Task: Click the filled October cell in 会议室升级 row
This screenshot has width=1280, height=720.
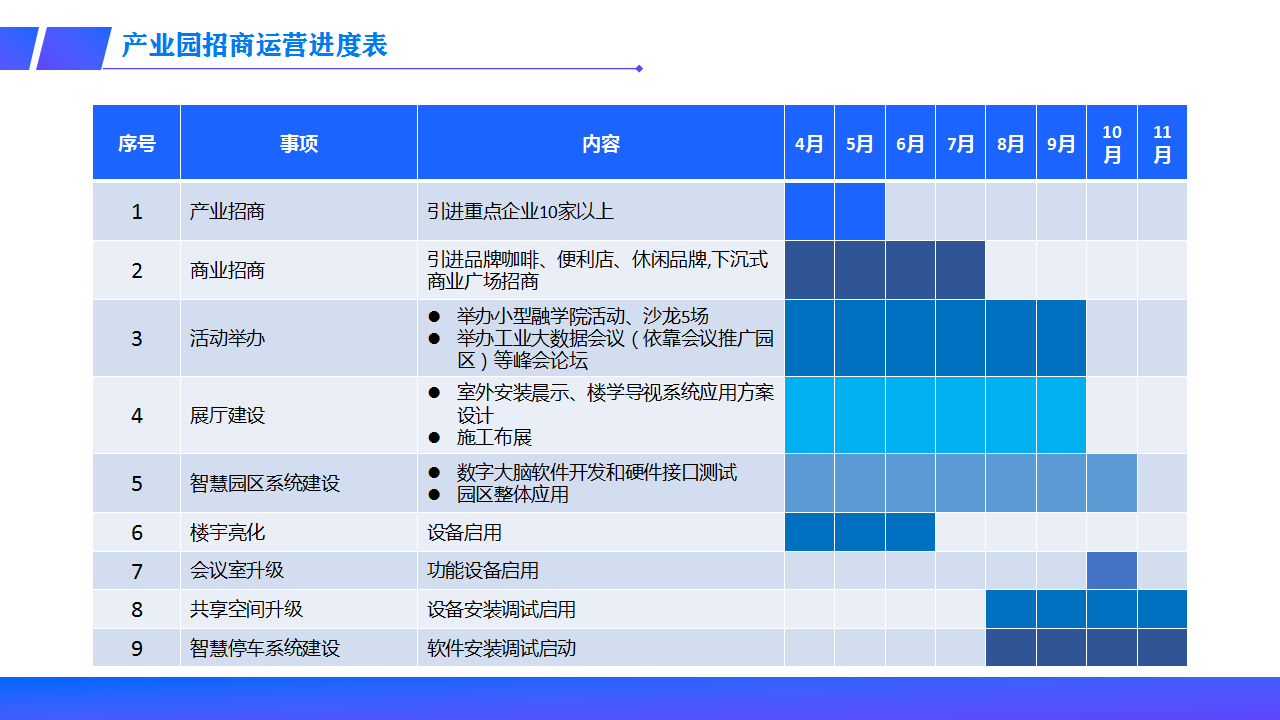Action: pyautogui.click(x=1111, y=570)
